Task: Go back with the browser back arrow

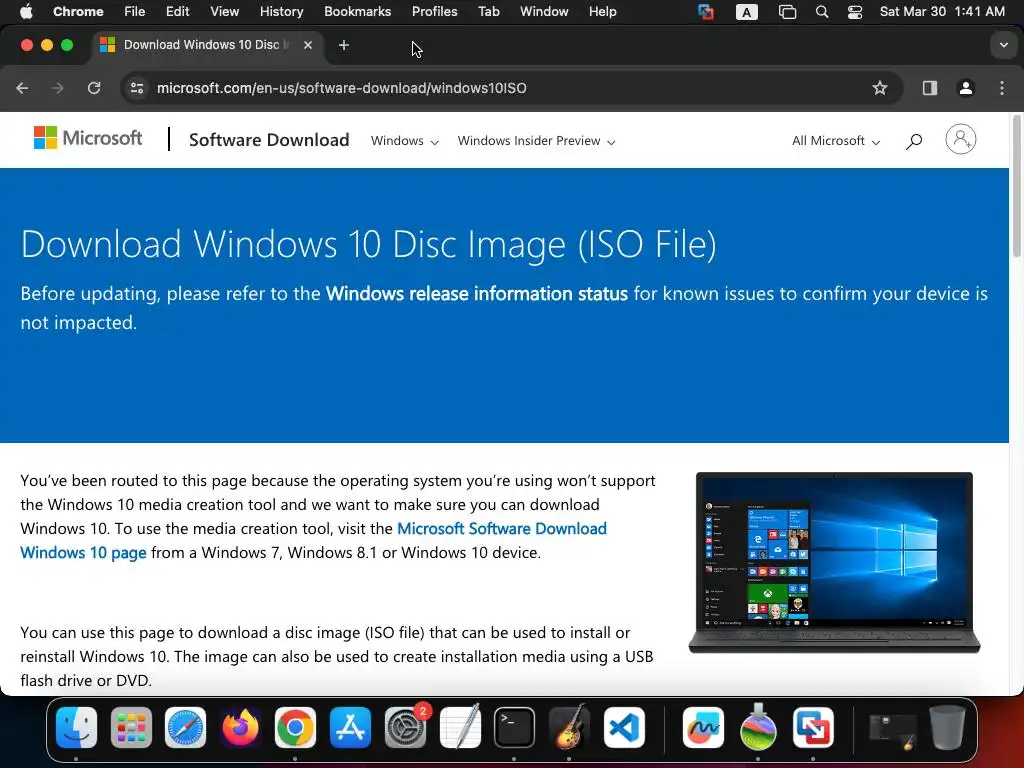Action: click(x=22, y=88)
